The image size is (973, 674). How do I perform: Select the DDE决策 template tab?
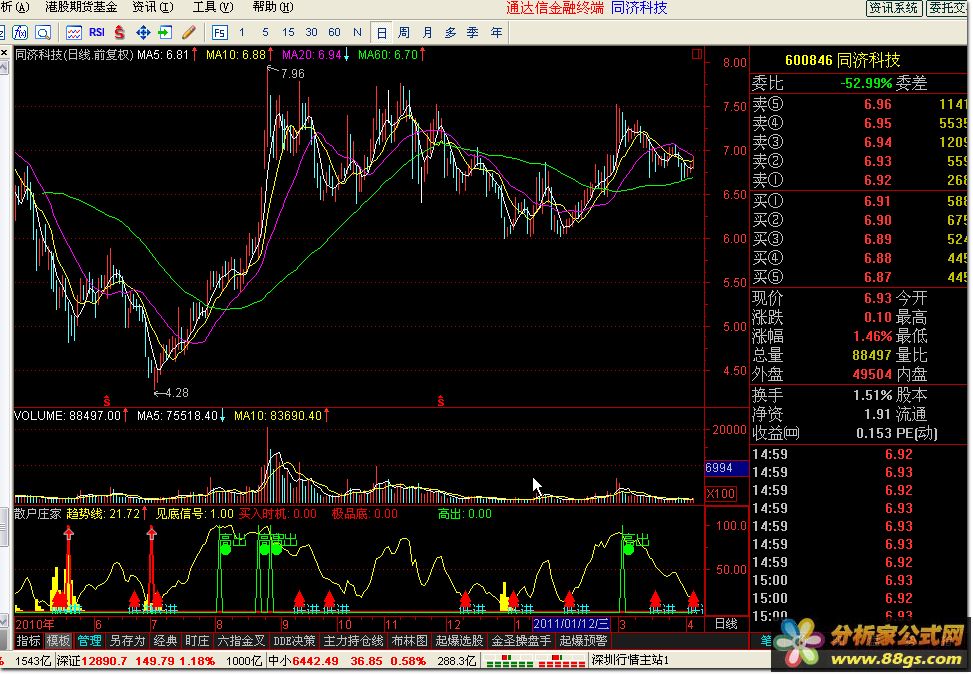(x=294, y=640)
